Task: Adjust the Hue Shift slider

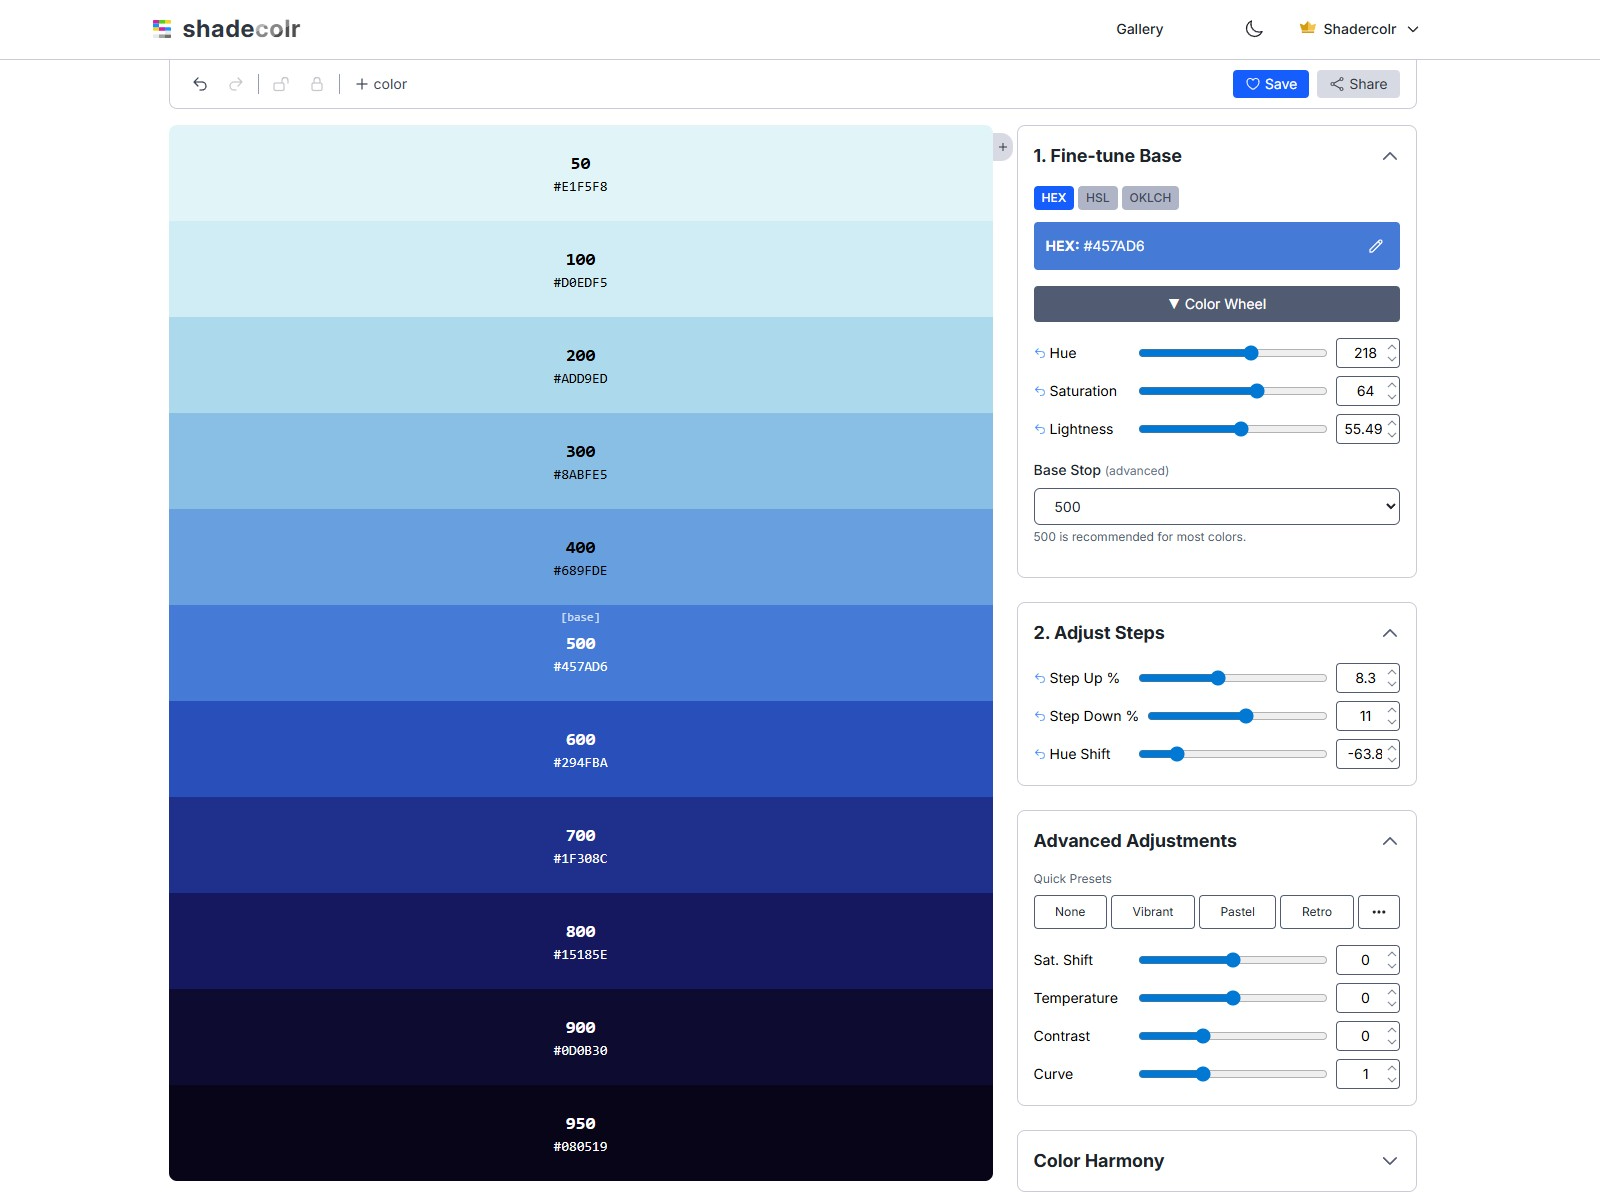Action: point(1233,754)
